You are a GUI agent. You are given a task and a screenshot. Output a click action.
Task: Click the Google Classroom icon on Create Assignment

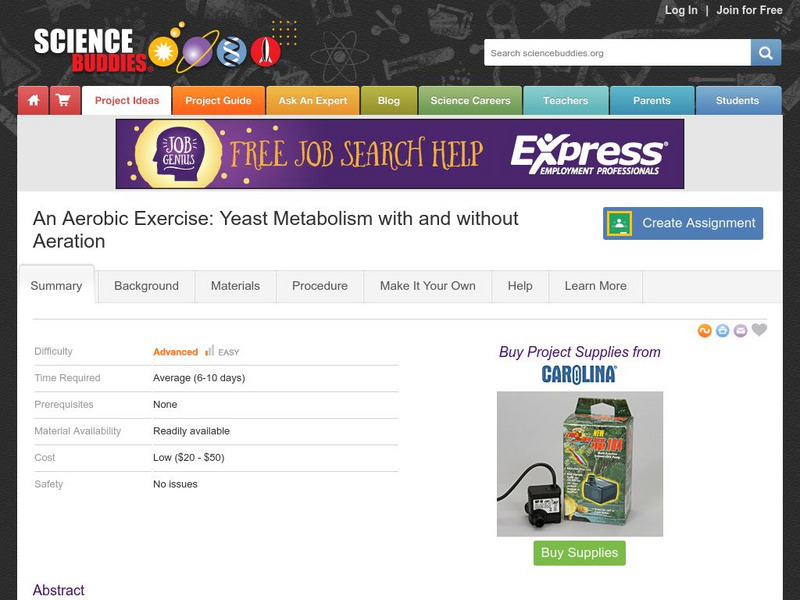tap(620, 223)
